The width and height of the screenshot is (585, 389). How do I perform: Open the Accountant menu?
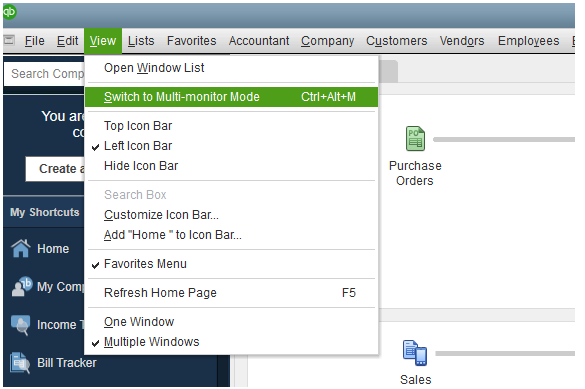click(x=259, y=41)
